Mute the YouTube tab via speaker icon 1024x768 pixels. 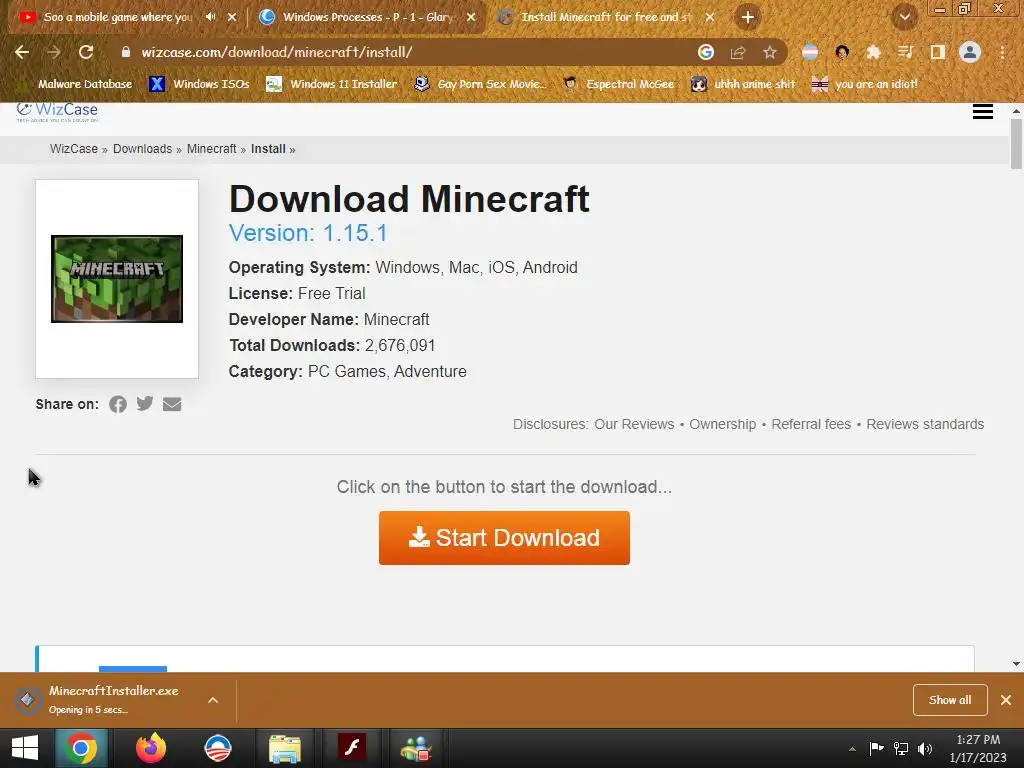tap(210, 17)
